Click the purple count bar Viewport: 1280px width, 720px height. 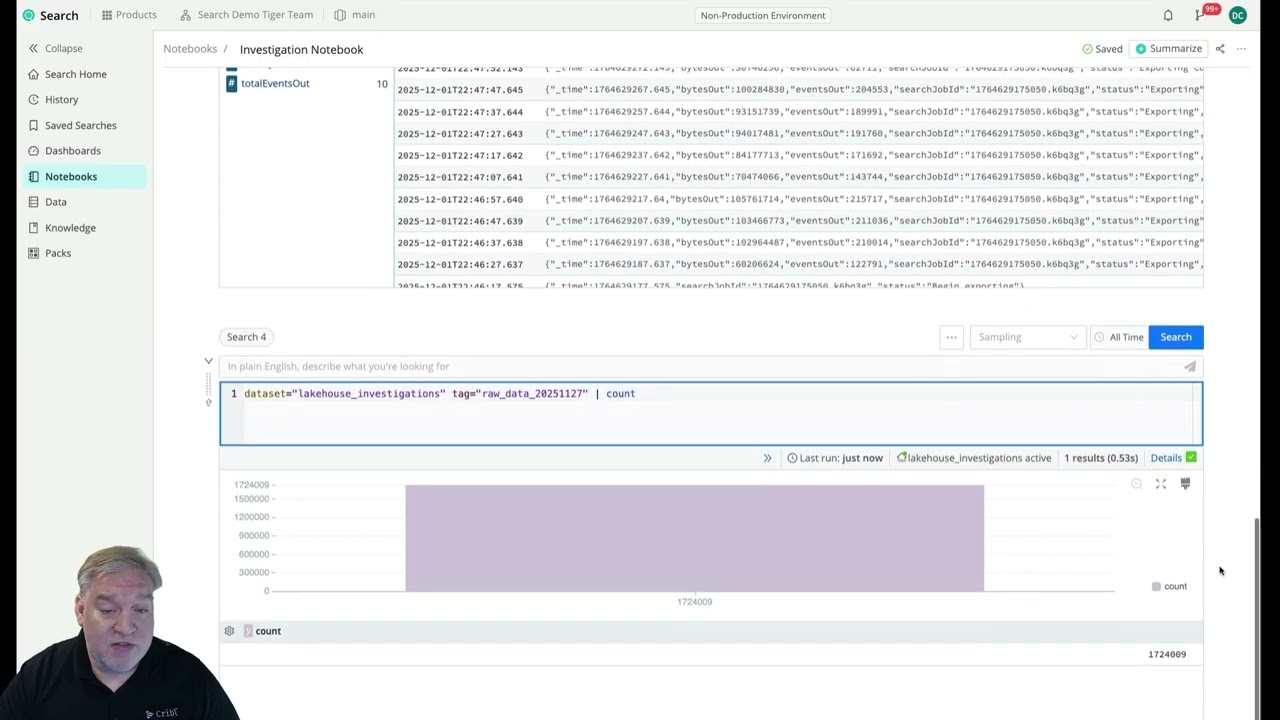694,538
